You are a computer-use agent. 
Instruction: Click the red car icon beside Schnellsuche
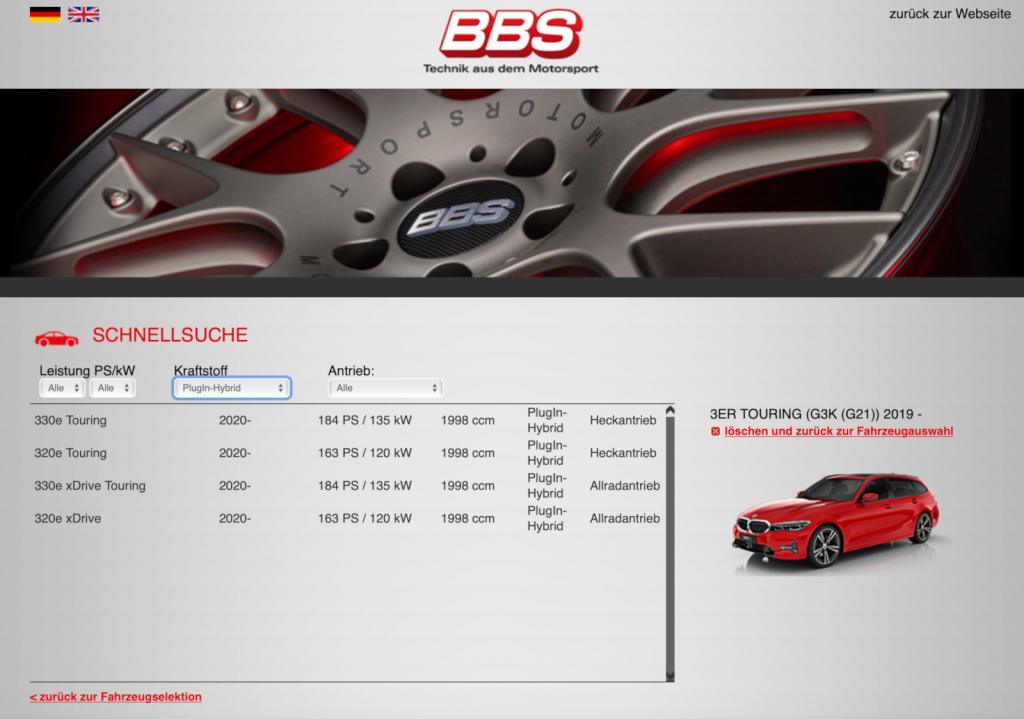[56, 338]
